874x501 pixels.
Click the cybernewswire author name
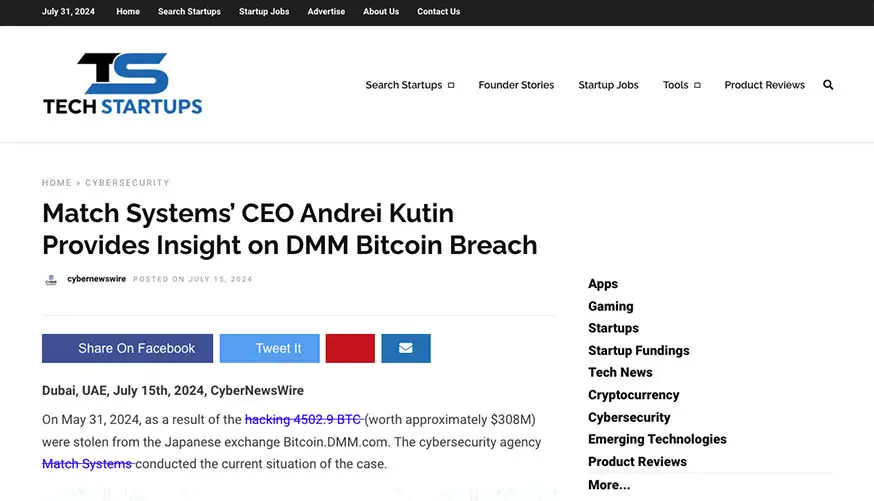(x=96, y=279)
